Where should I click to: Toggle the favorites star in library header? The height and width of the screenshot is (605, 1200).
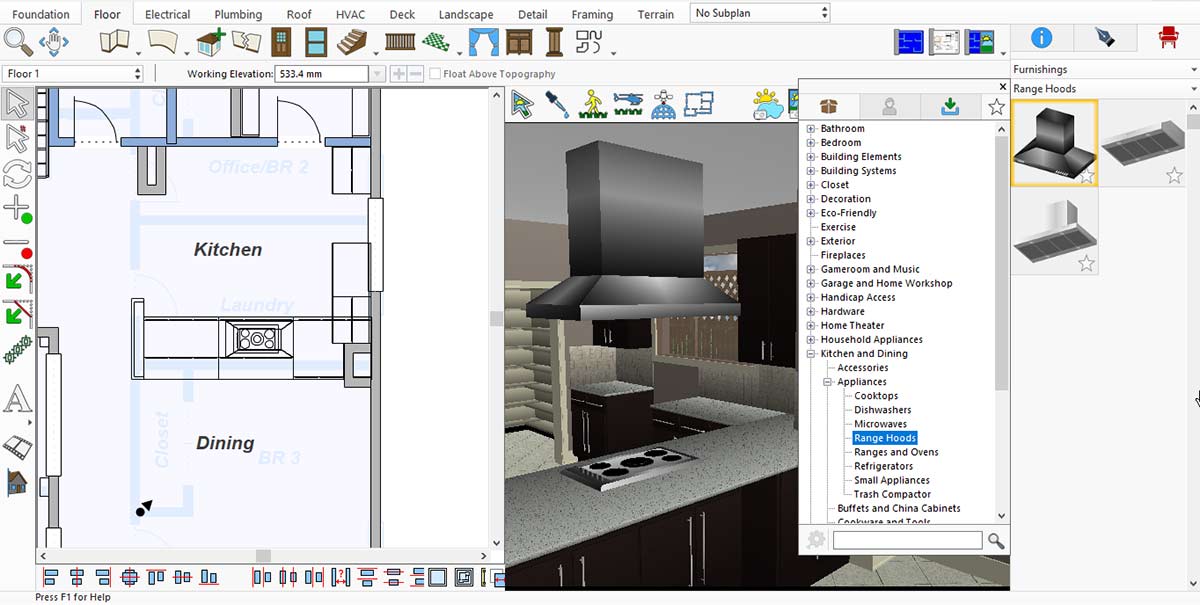click(x=996, y=108)
